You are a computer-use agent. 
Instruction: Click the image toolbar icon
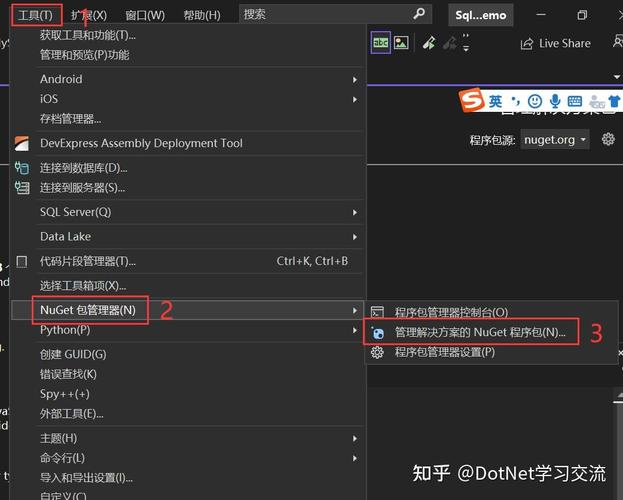401,43
